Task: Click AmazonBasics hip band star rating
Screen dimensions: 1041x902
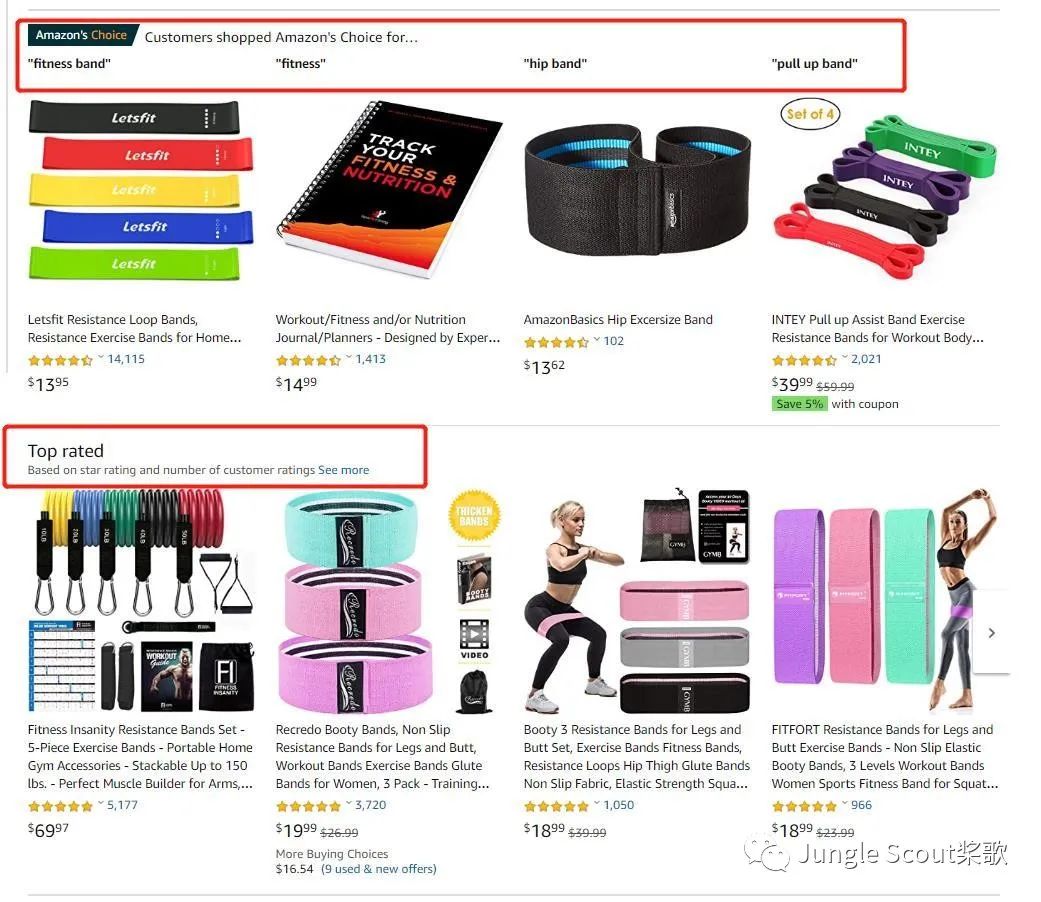Action: pos(556,342)
